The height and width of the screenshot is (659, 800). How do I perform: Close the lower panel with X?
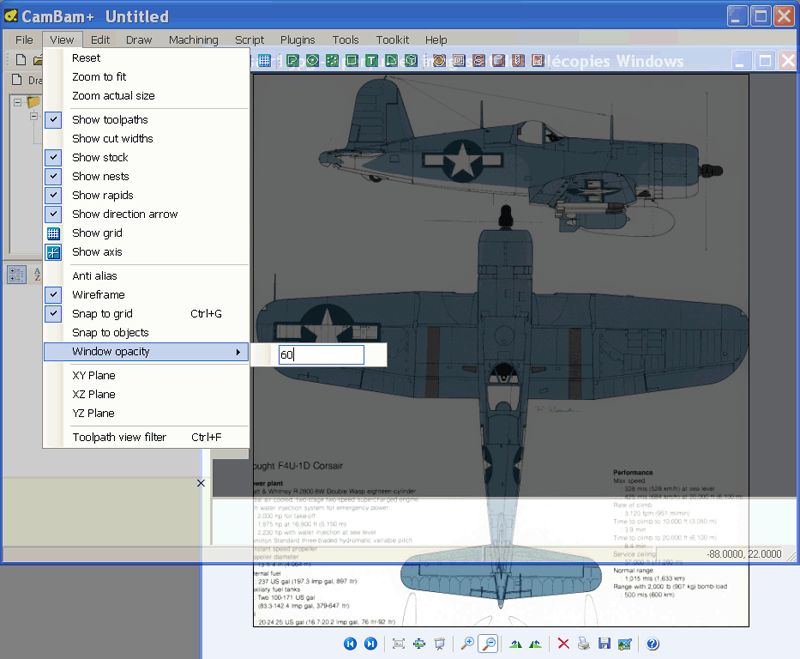tap(201, 484)
